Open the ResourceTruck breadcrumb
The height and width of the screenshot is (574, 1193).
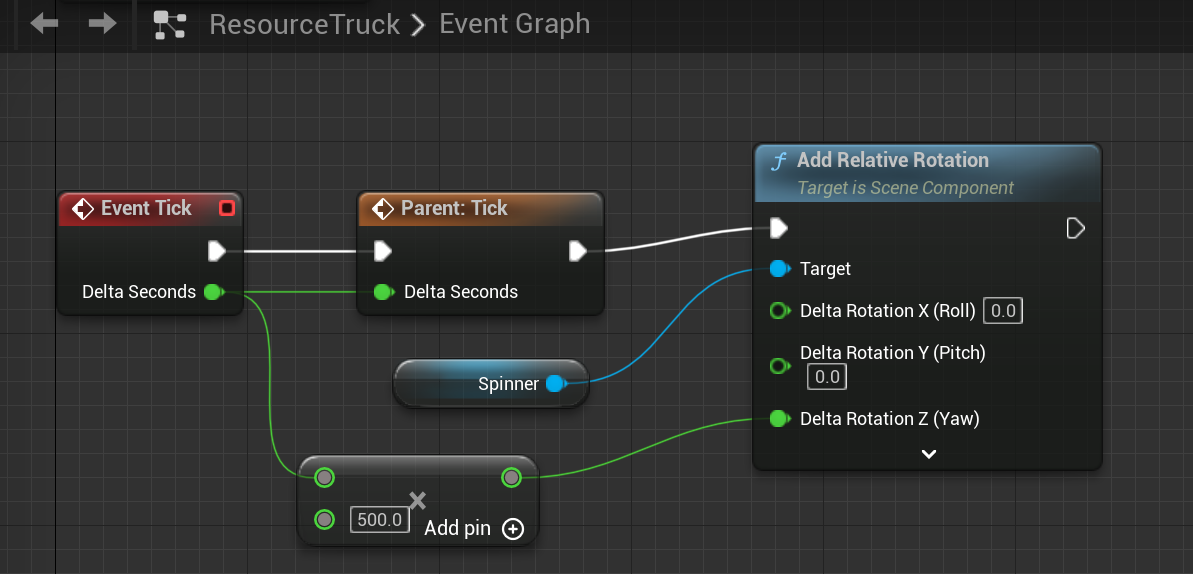tap(304, 24)
